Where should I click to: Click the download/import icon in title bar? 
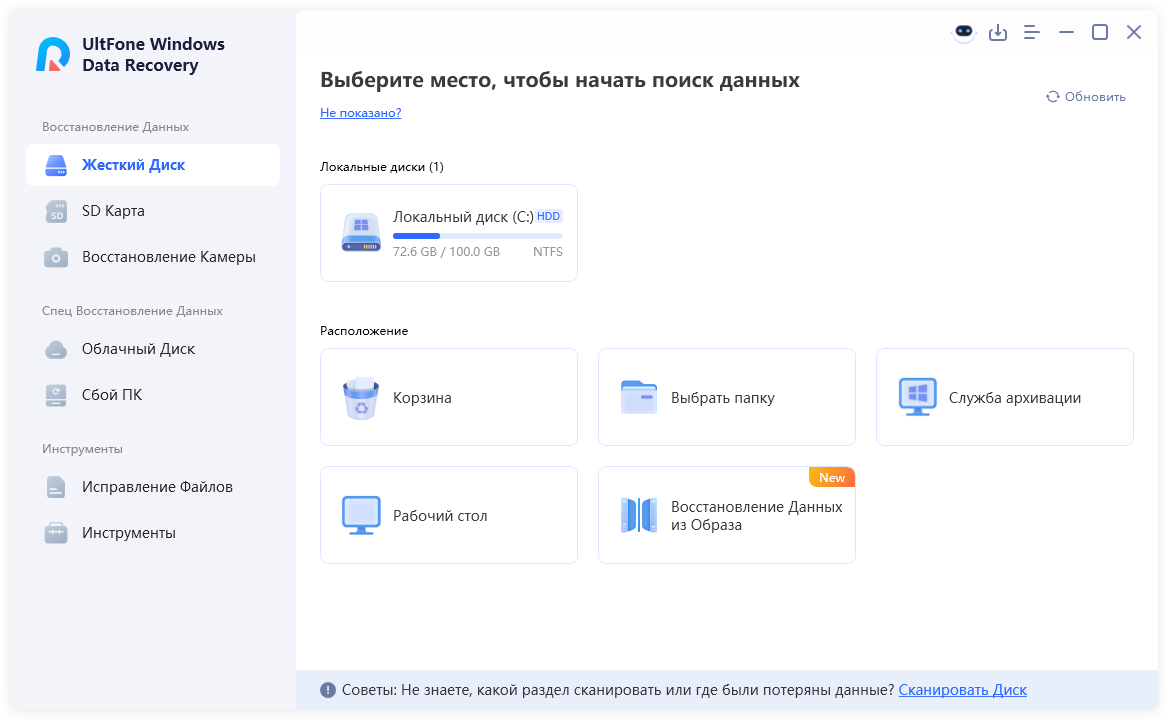pyautogui.click(x=998, y=33)
